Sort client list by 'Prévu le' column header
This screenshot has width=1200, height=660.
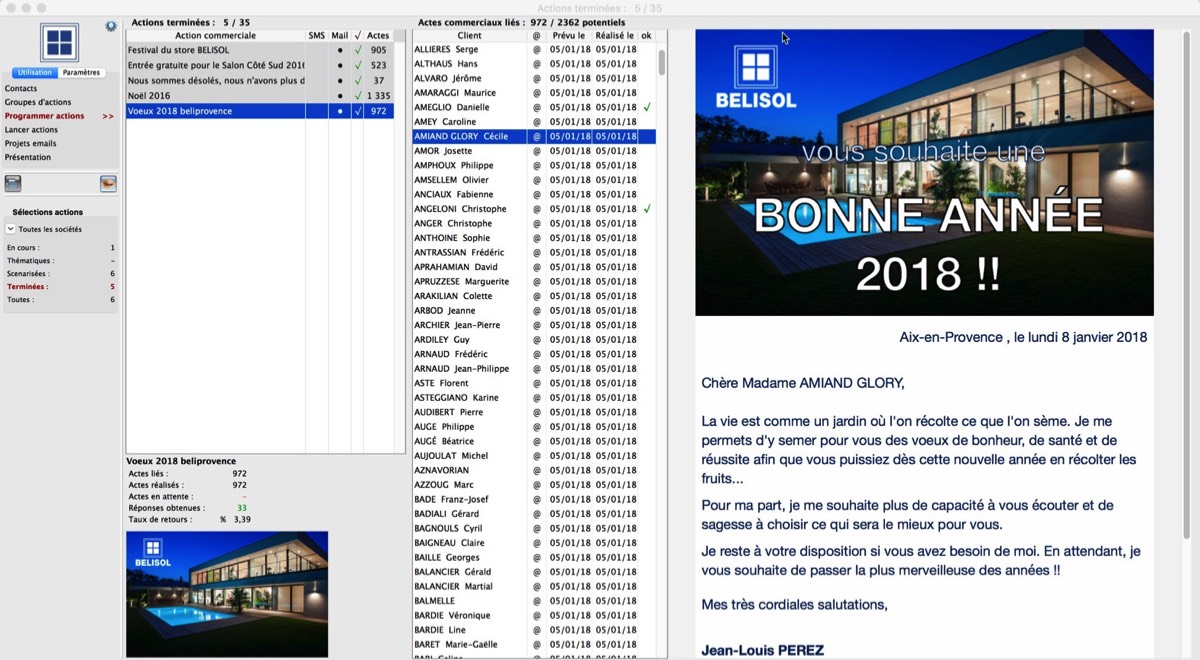568,36
